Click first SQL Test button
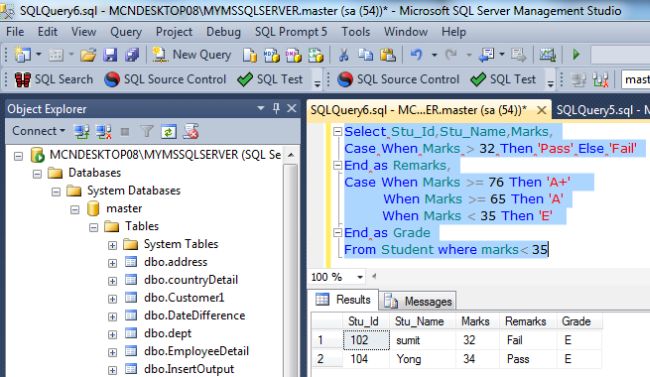The width and height of the screenshot is (650, 377). coord(270,79)
